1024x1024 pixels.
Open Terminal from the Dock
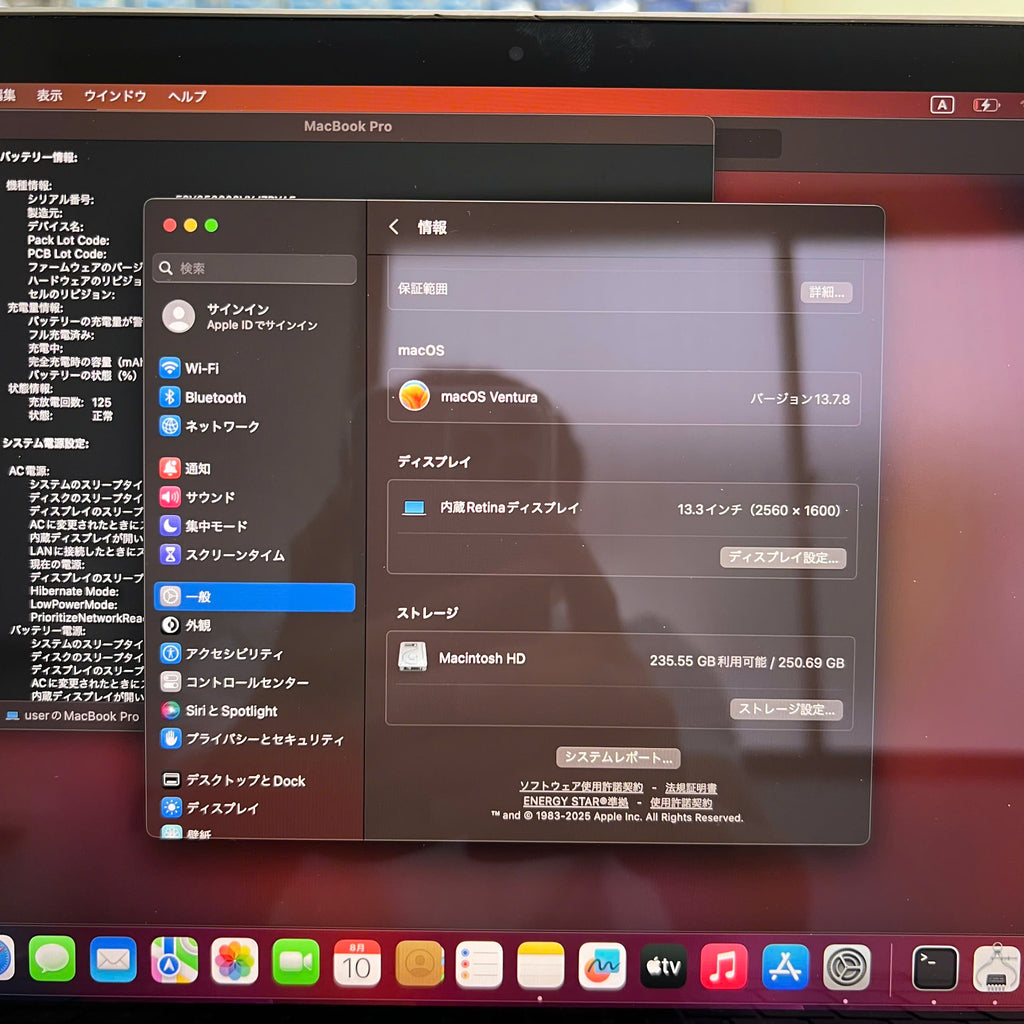[935, 968]
